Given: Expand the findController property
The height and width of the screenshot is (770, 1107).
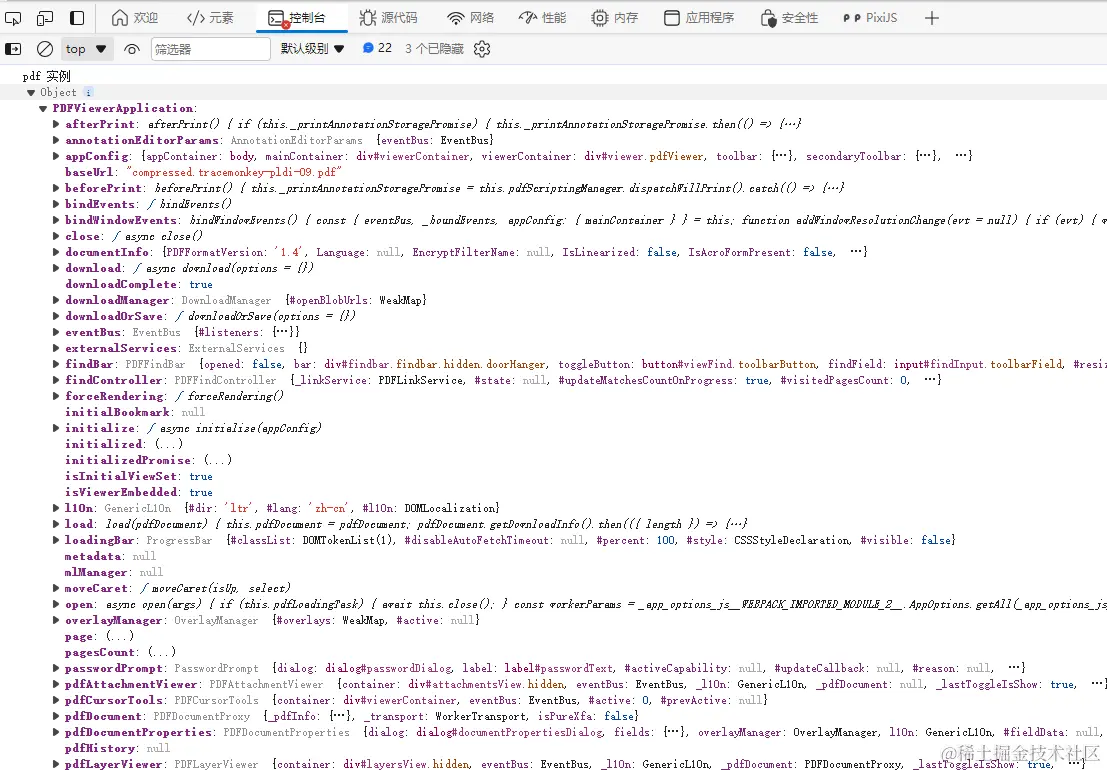Looking at the screenshot, I should [56, 380].
